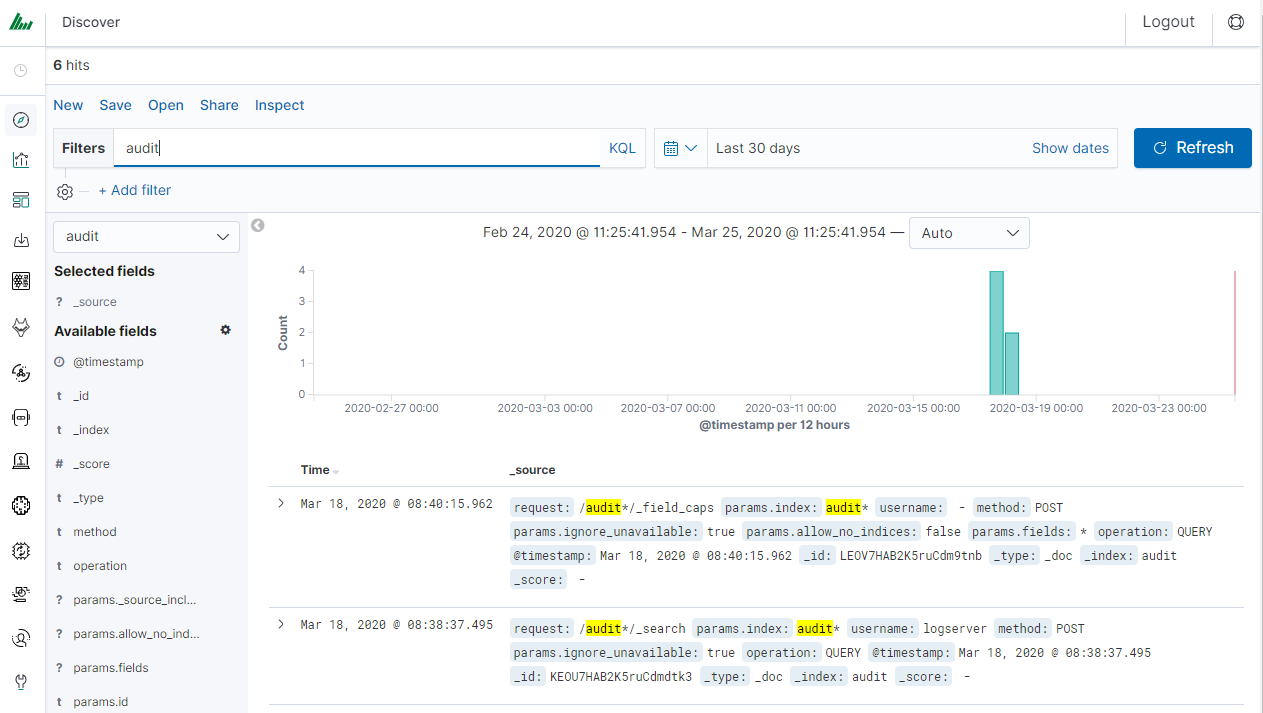Sort by the Time column header

(x=315, y=470)
